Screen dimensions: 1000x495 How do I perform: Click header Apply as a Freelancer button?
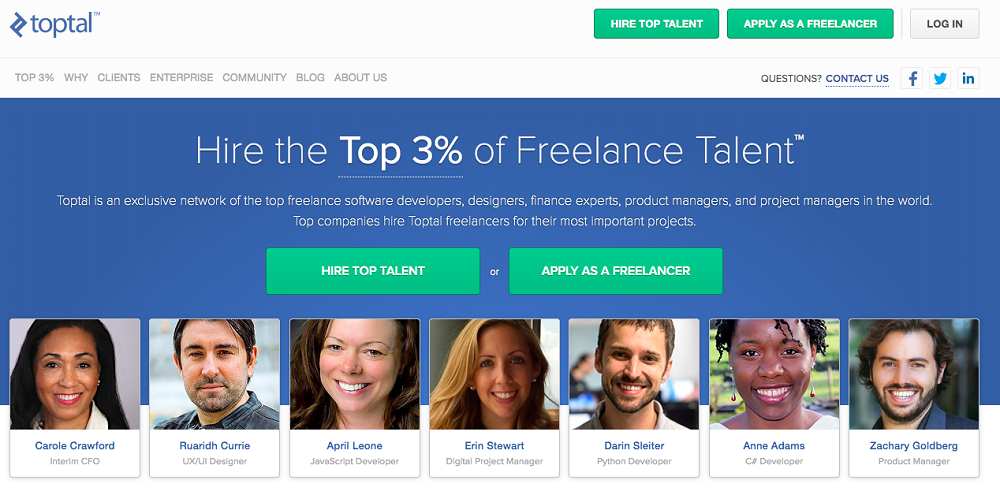pos(810,24)
